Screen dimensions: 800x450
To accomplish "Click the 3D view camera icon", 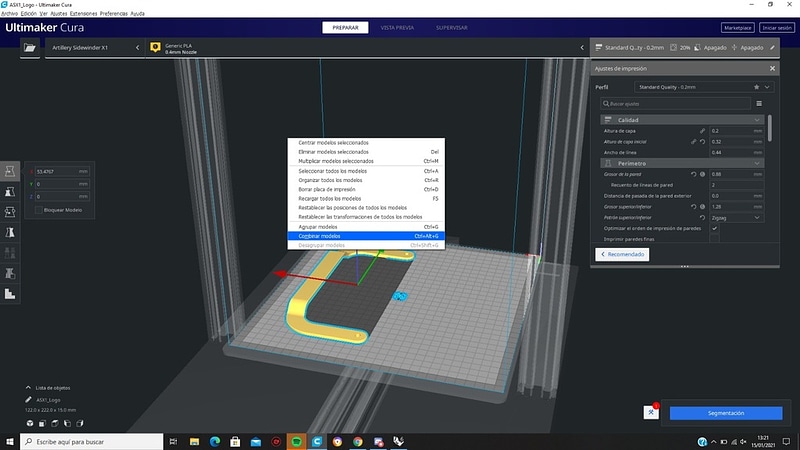I will tap(30, 423).
